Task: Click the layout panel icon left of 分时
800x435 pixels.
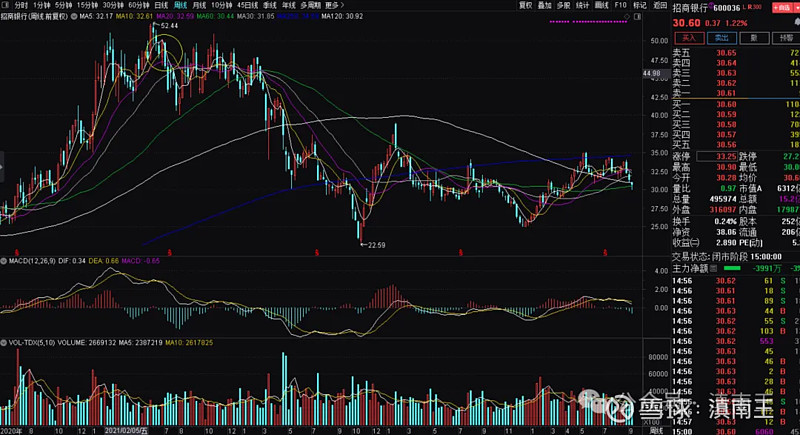Action: 5,5
